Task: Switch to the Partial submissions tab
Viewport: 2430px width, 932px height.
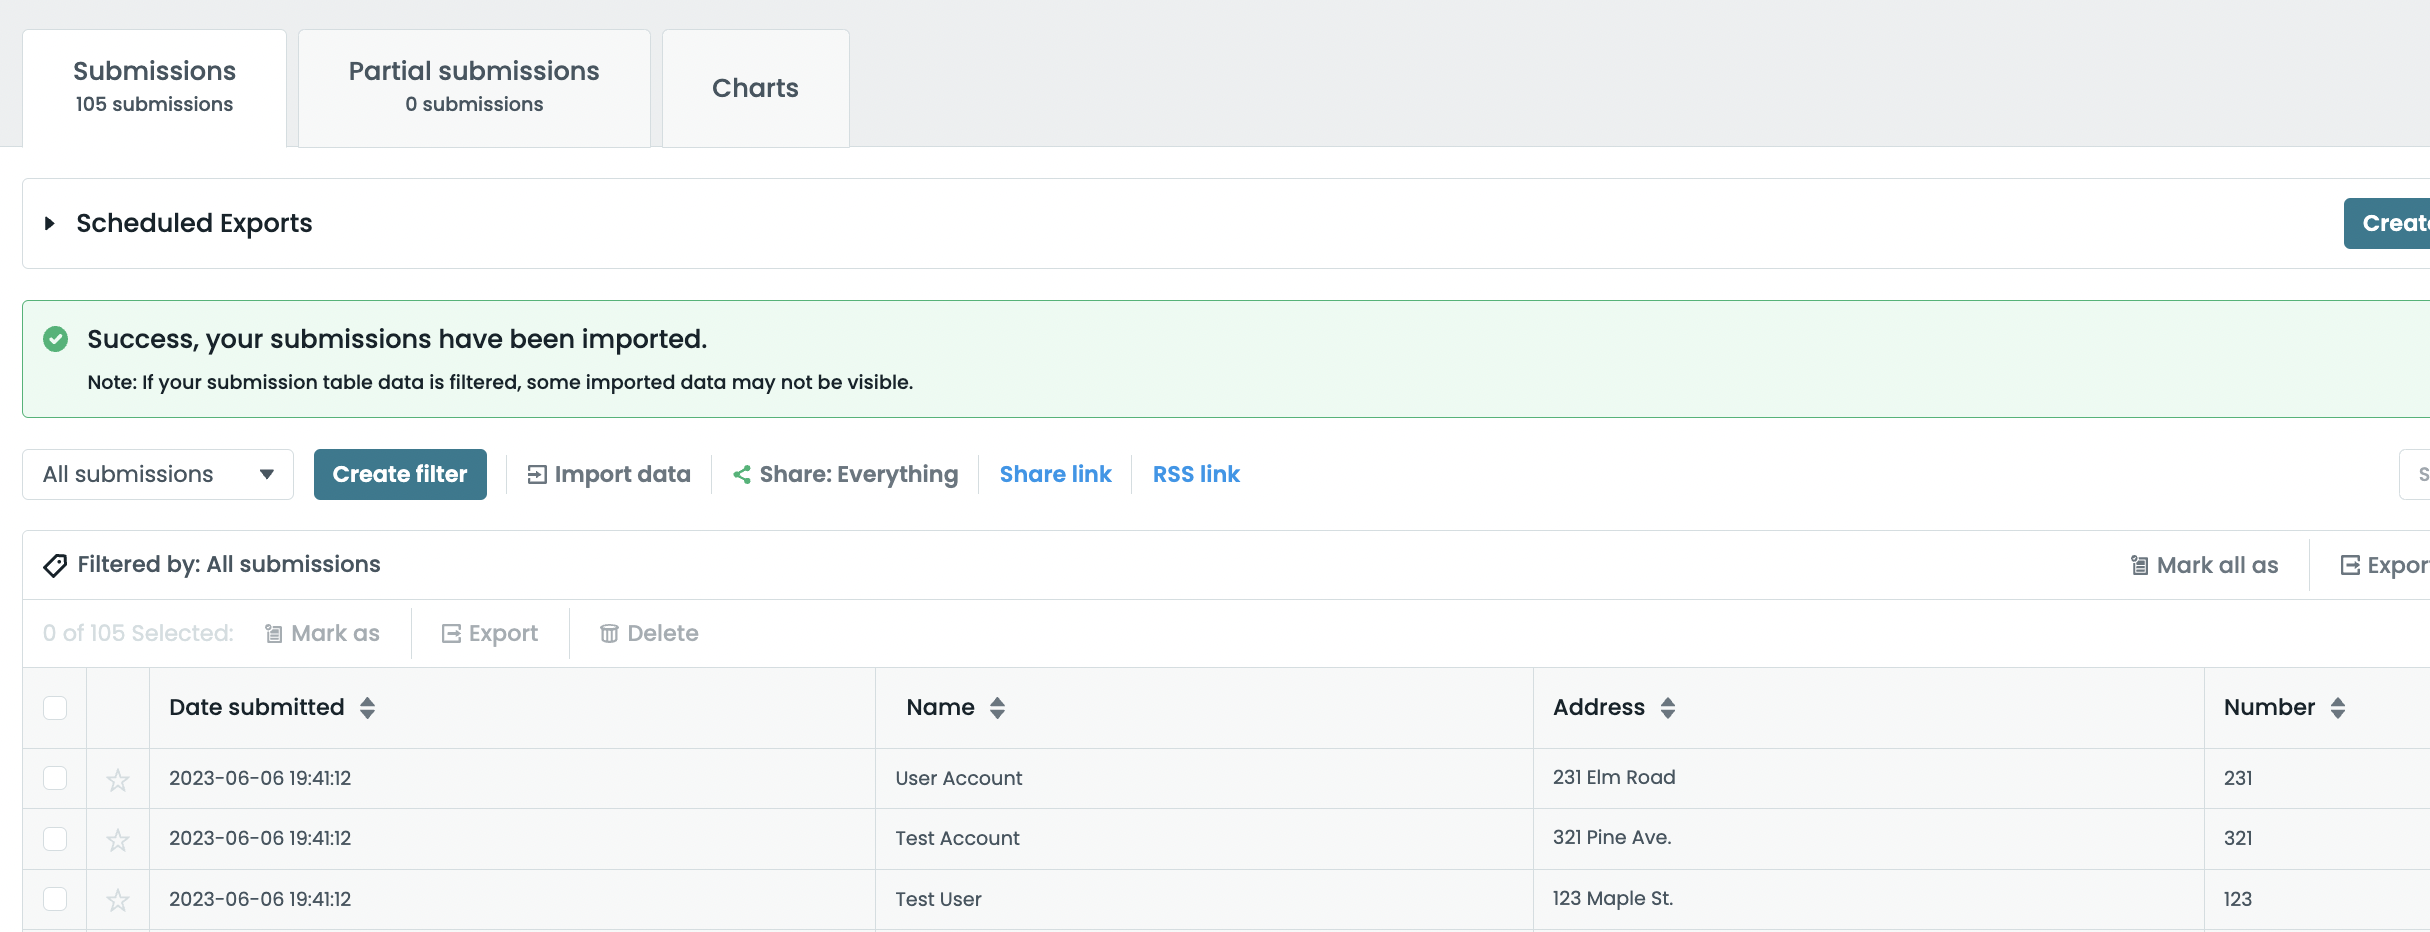Action: 474,87
